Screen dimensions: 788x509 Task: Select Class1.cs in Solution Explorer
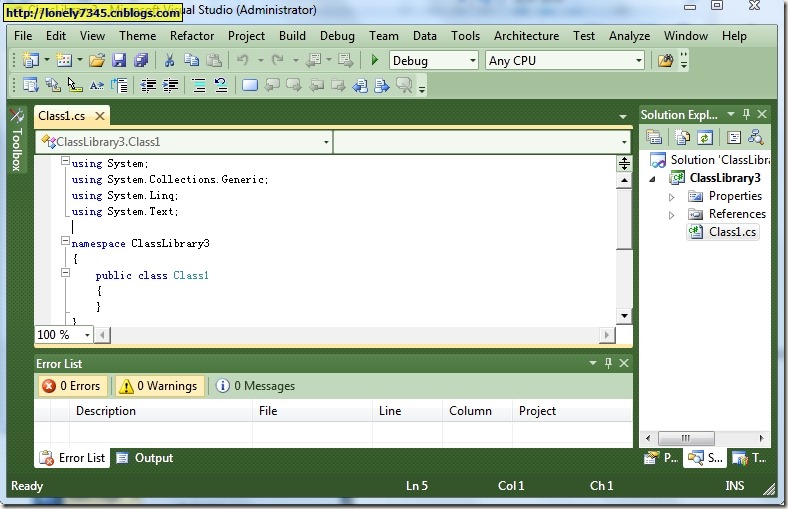point(732,232)
